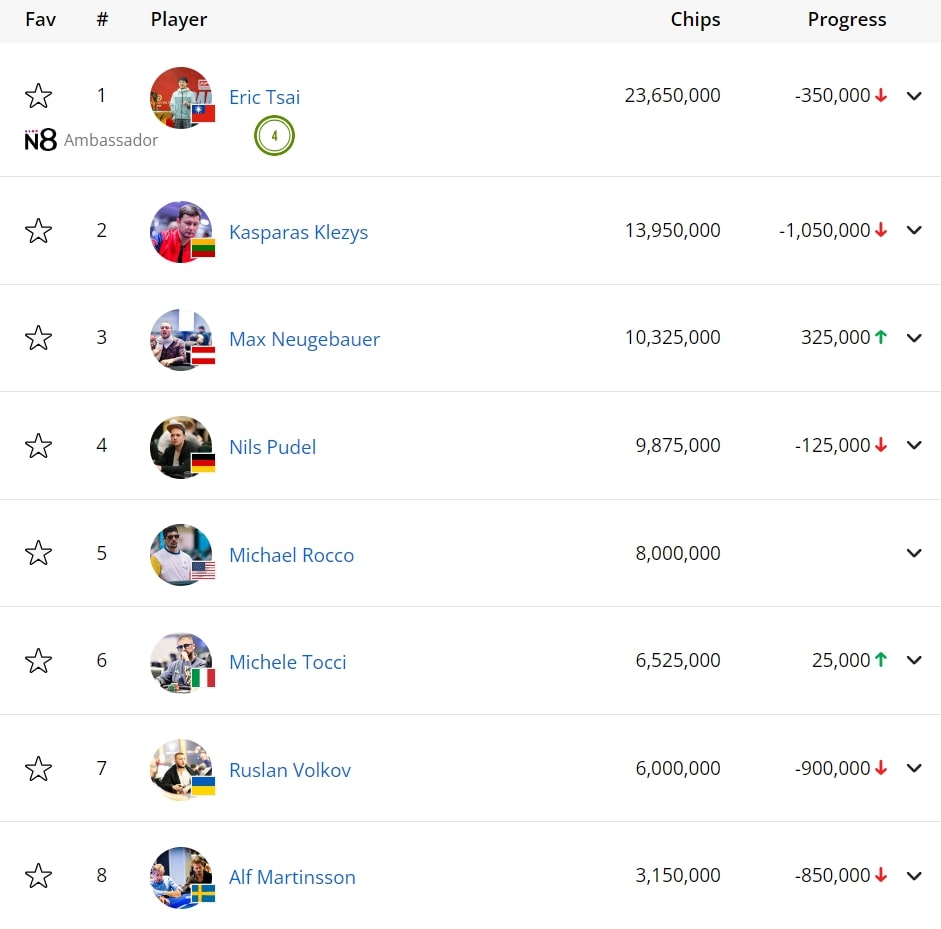Open Alf Martinsson's row dropdown chevron
The width and height of the screenshot is (941, 929).
[914, 876]
